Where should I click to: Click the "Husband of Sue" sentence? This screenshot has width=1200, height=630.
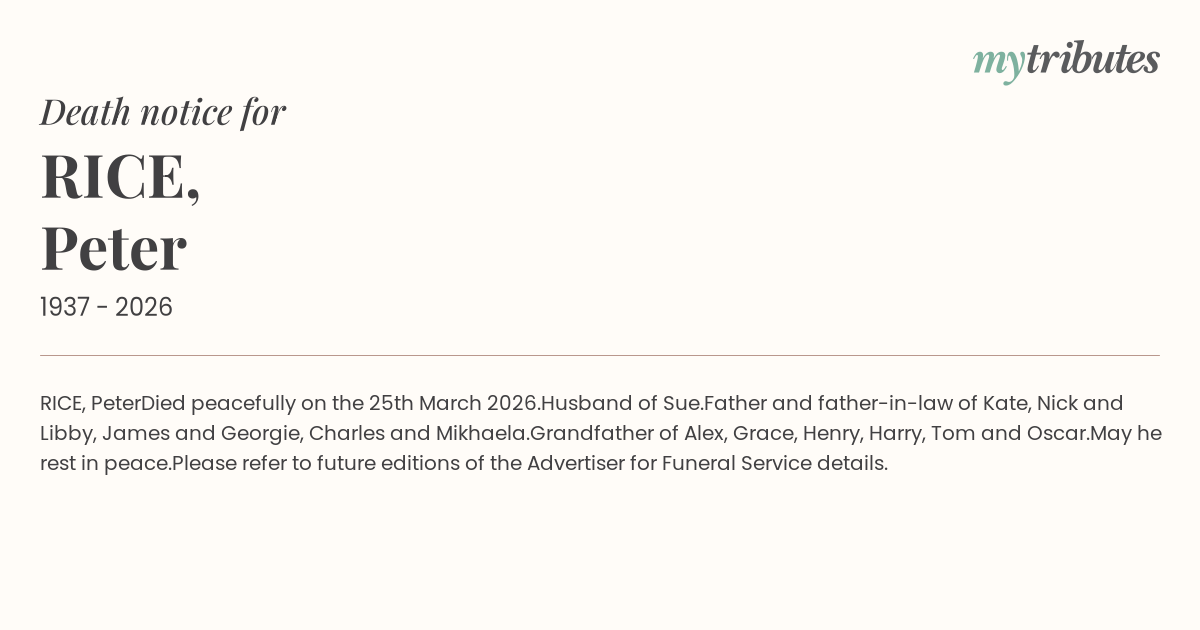[621, 403]
